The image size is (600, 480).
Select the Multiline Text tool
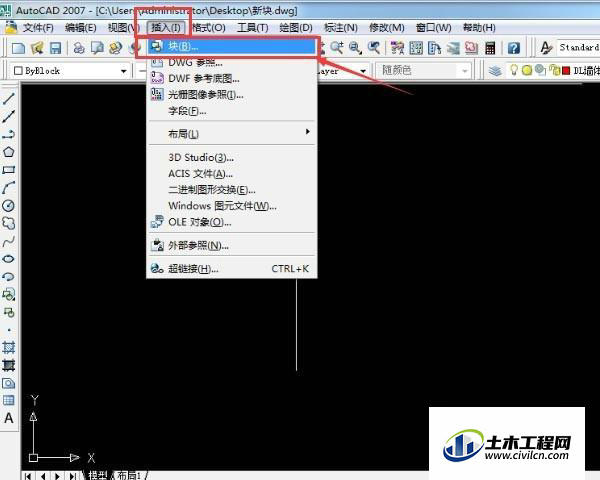8,418
